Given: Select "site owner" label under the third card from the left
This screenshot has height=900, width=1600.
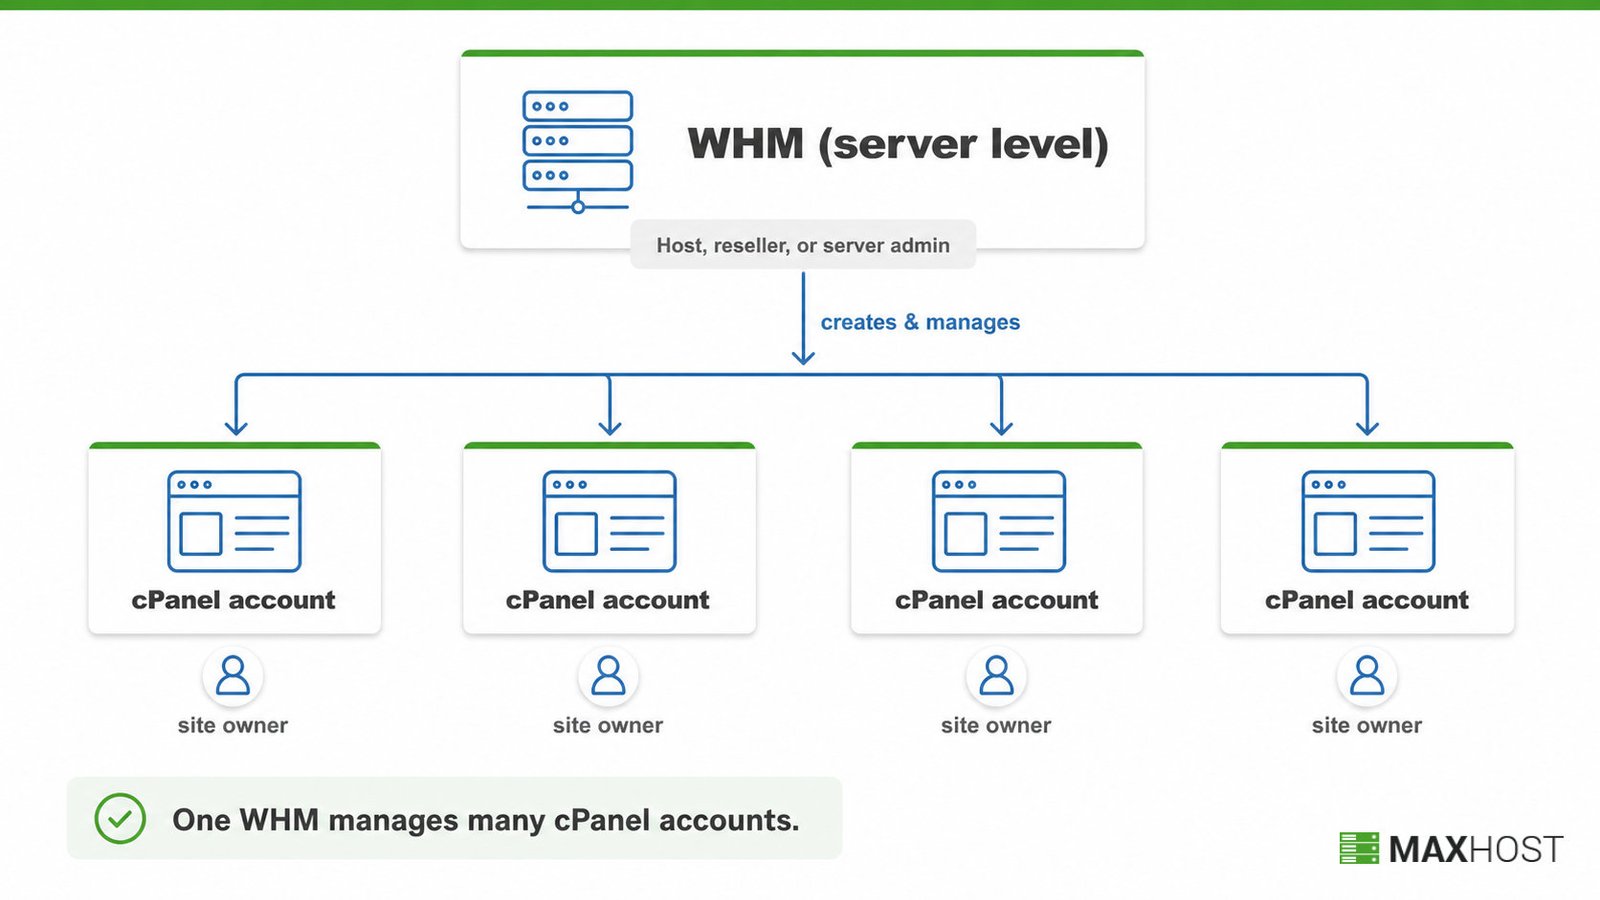Looking at the screenshot, I should click(996, 725).
